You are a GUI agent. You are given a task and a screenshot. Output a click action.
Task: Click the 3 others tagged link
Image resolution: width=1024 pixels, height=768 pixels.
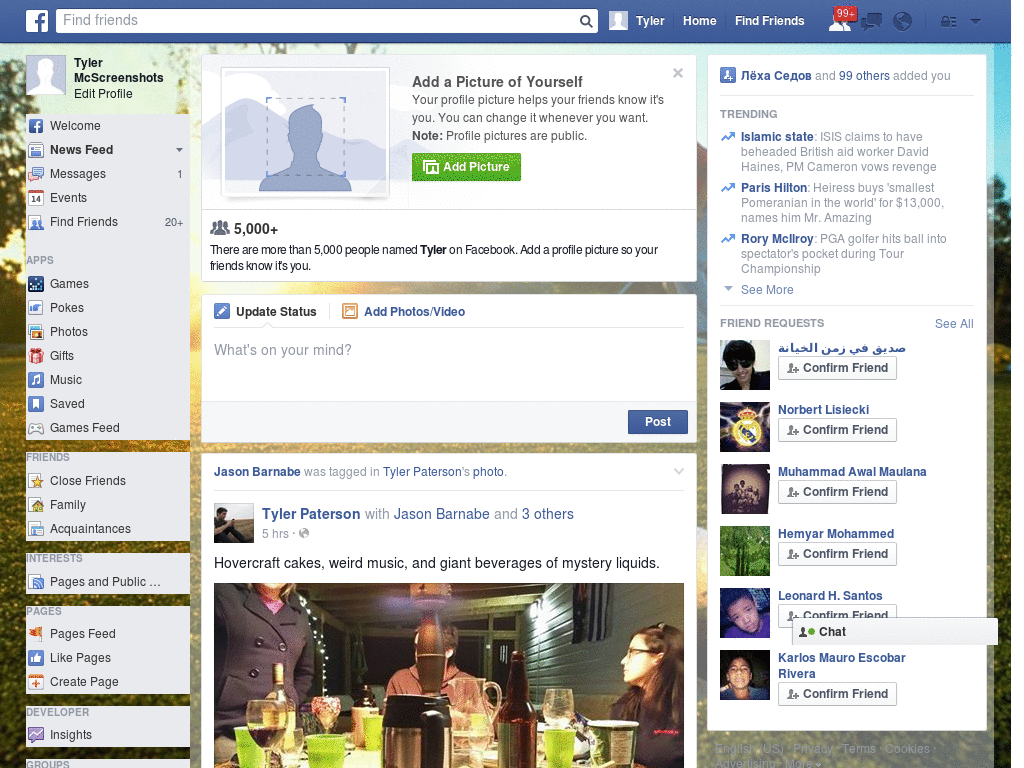point(547,514)
